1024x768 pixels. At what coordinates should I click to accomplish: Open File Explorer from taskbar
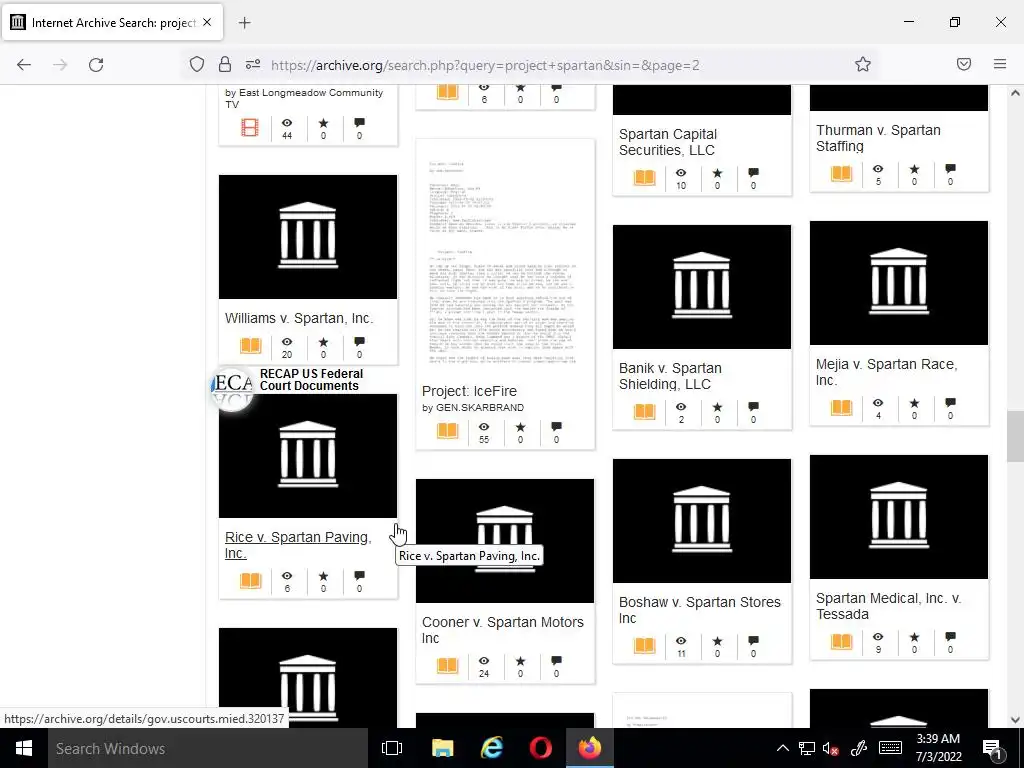click(442, 748)
